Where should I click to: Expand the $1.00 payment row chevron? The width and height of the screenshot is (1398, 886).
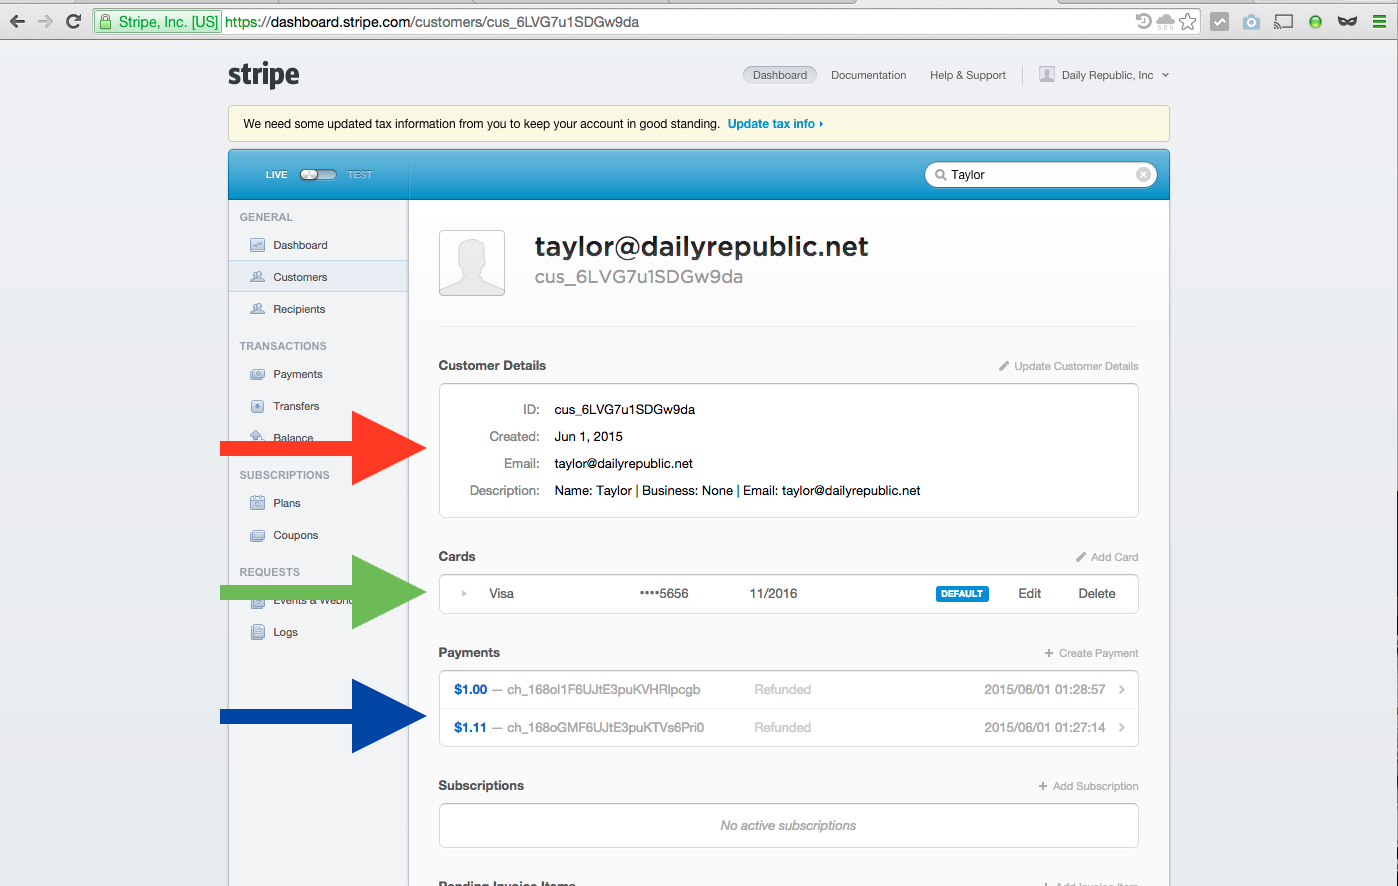(1121, 690)
